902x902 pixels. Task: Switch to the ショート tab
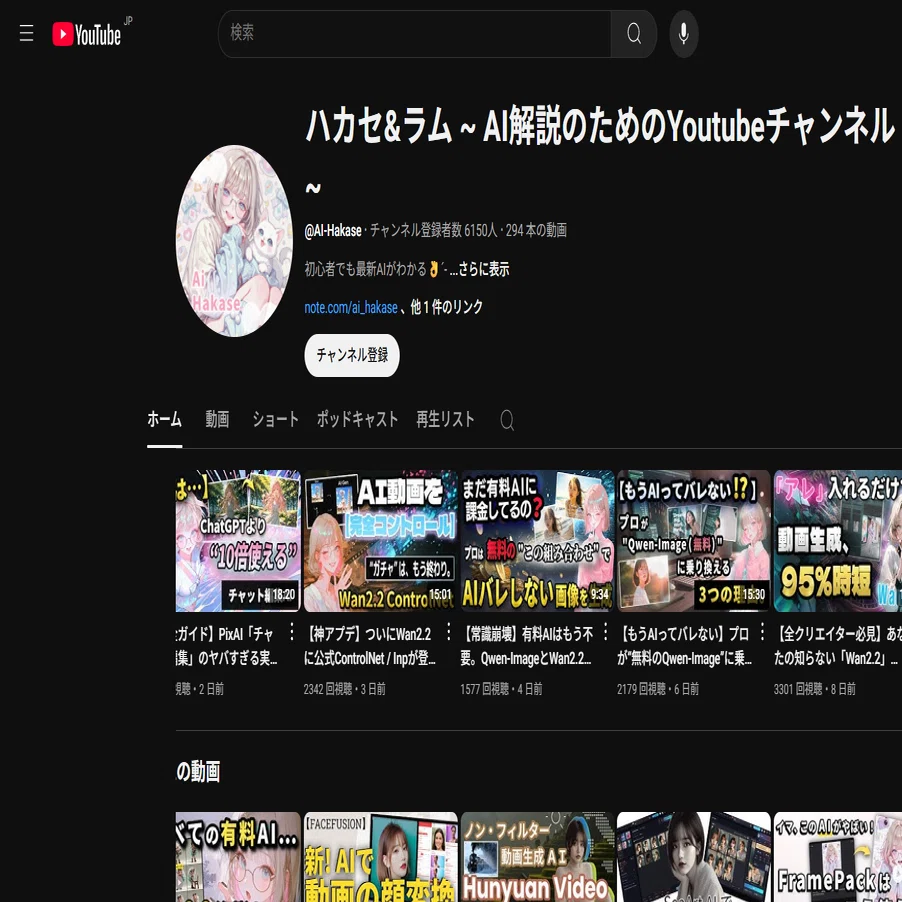click(x=276, y=419)
